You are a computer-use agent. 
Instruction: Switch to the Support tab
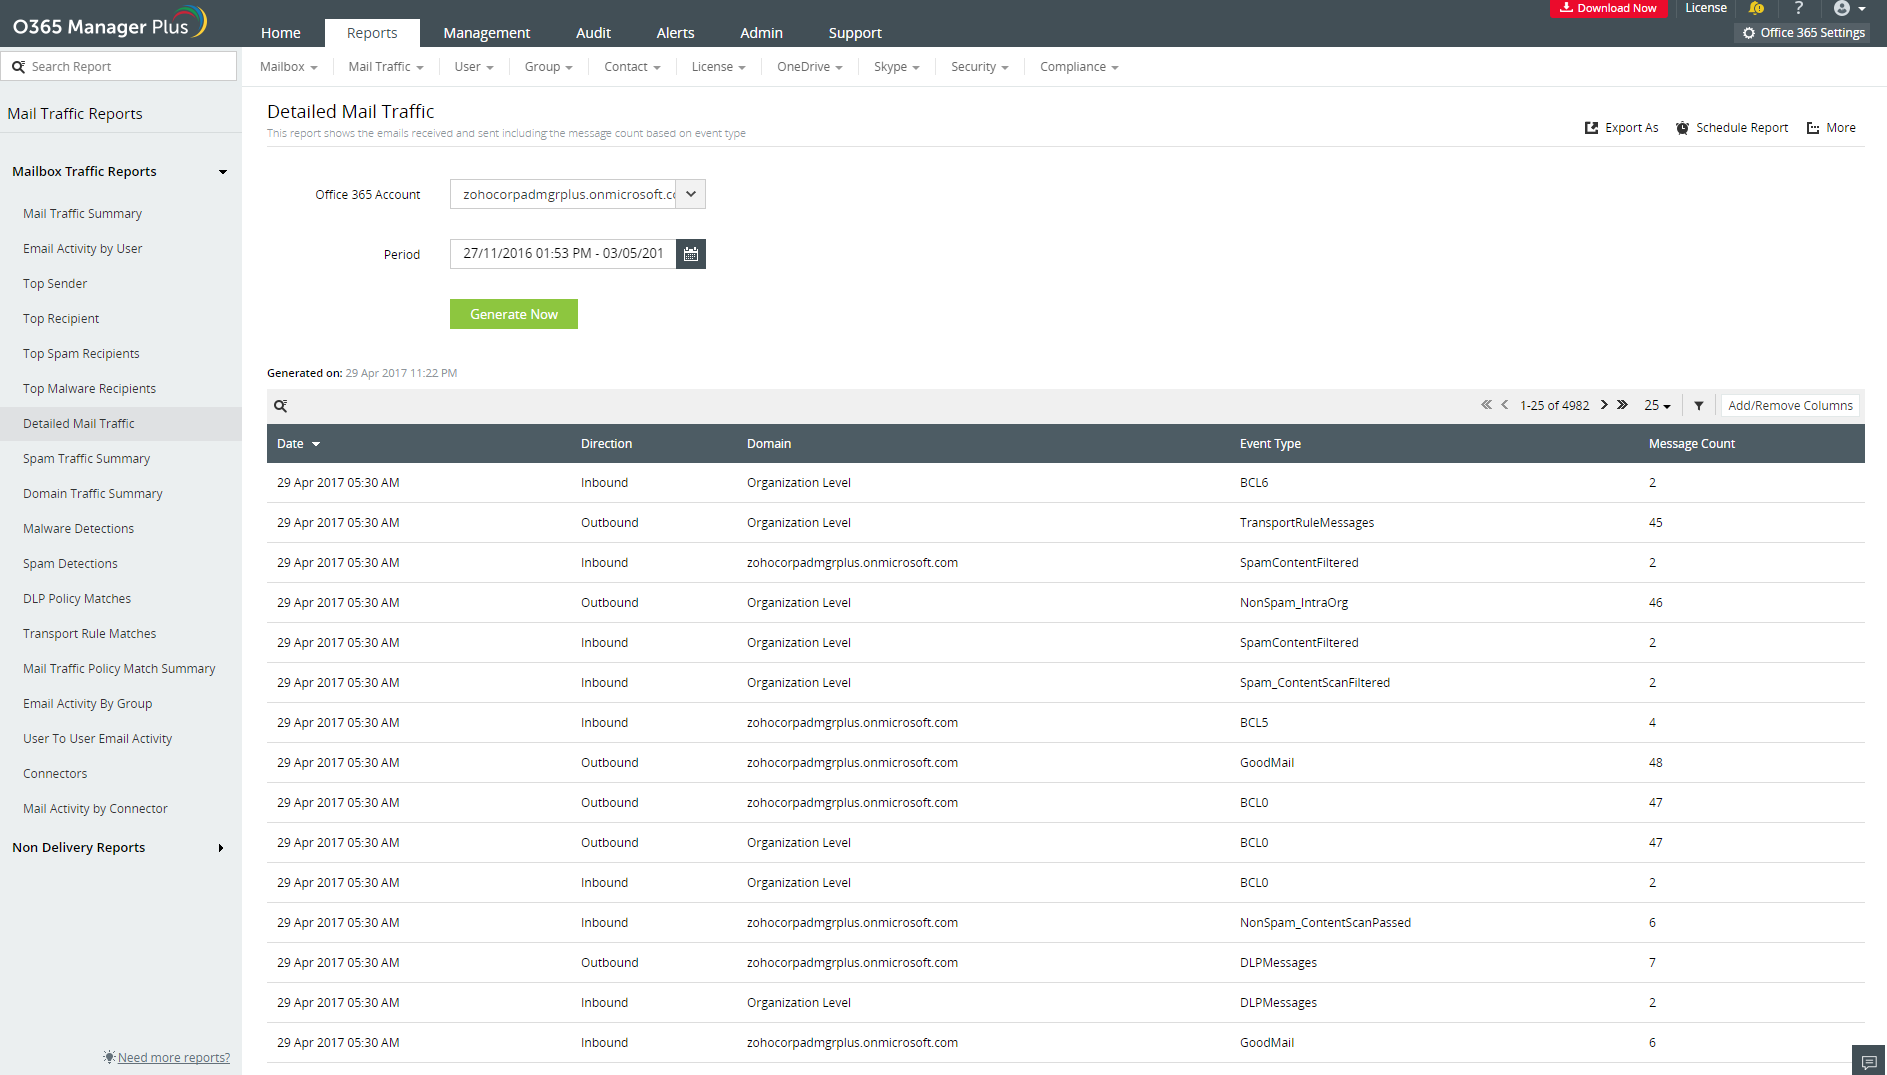[855, 33]
